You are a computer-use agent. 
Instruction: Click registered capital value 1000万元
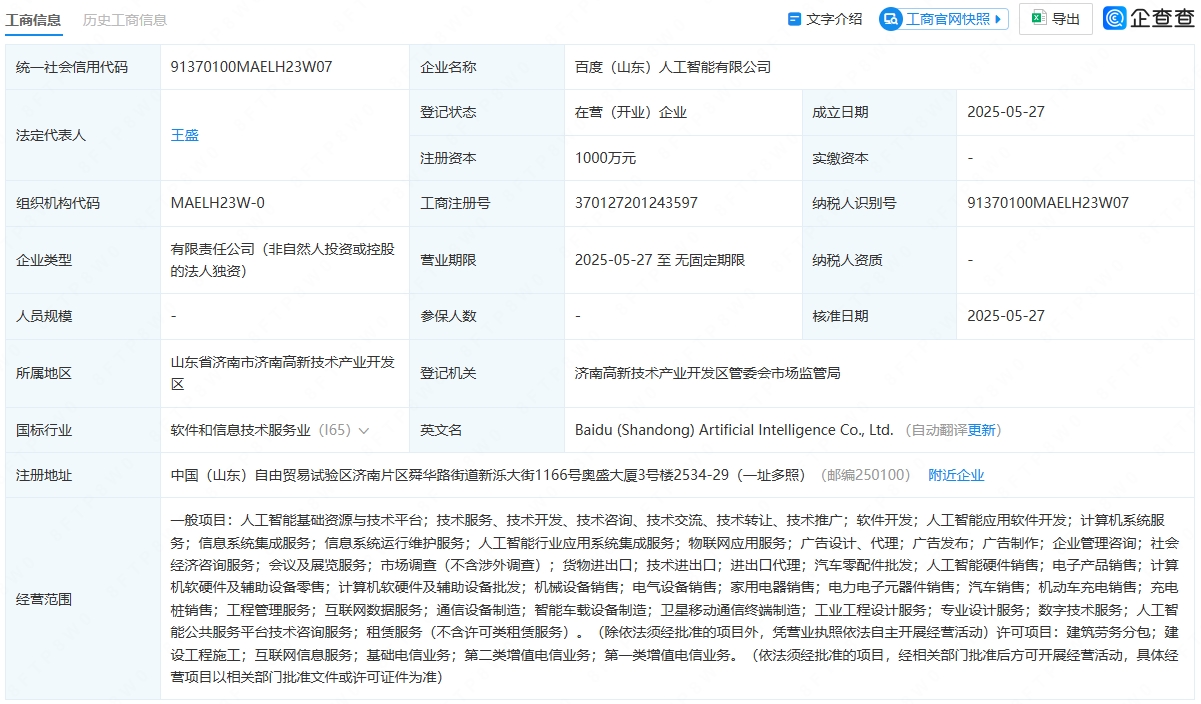point(606,157)
